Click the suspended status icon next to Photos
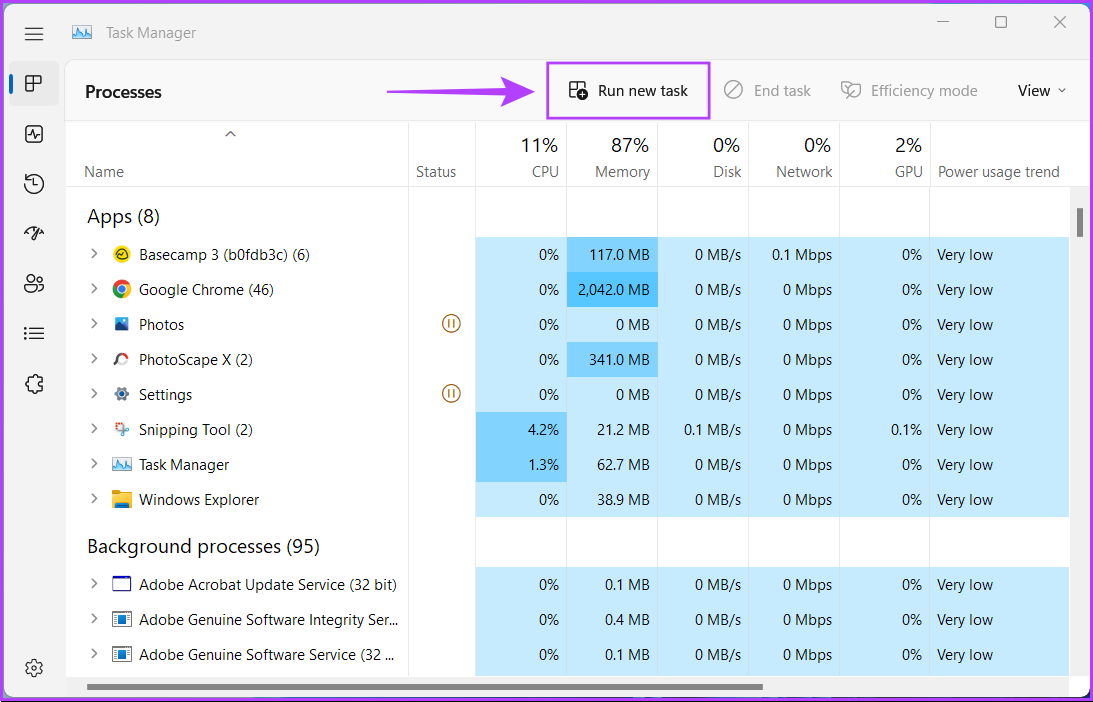1093x702 pixels. (451, 323)
